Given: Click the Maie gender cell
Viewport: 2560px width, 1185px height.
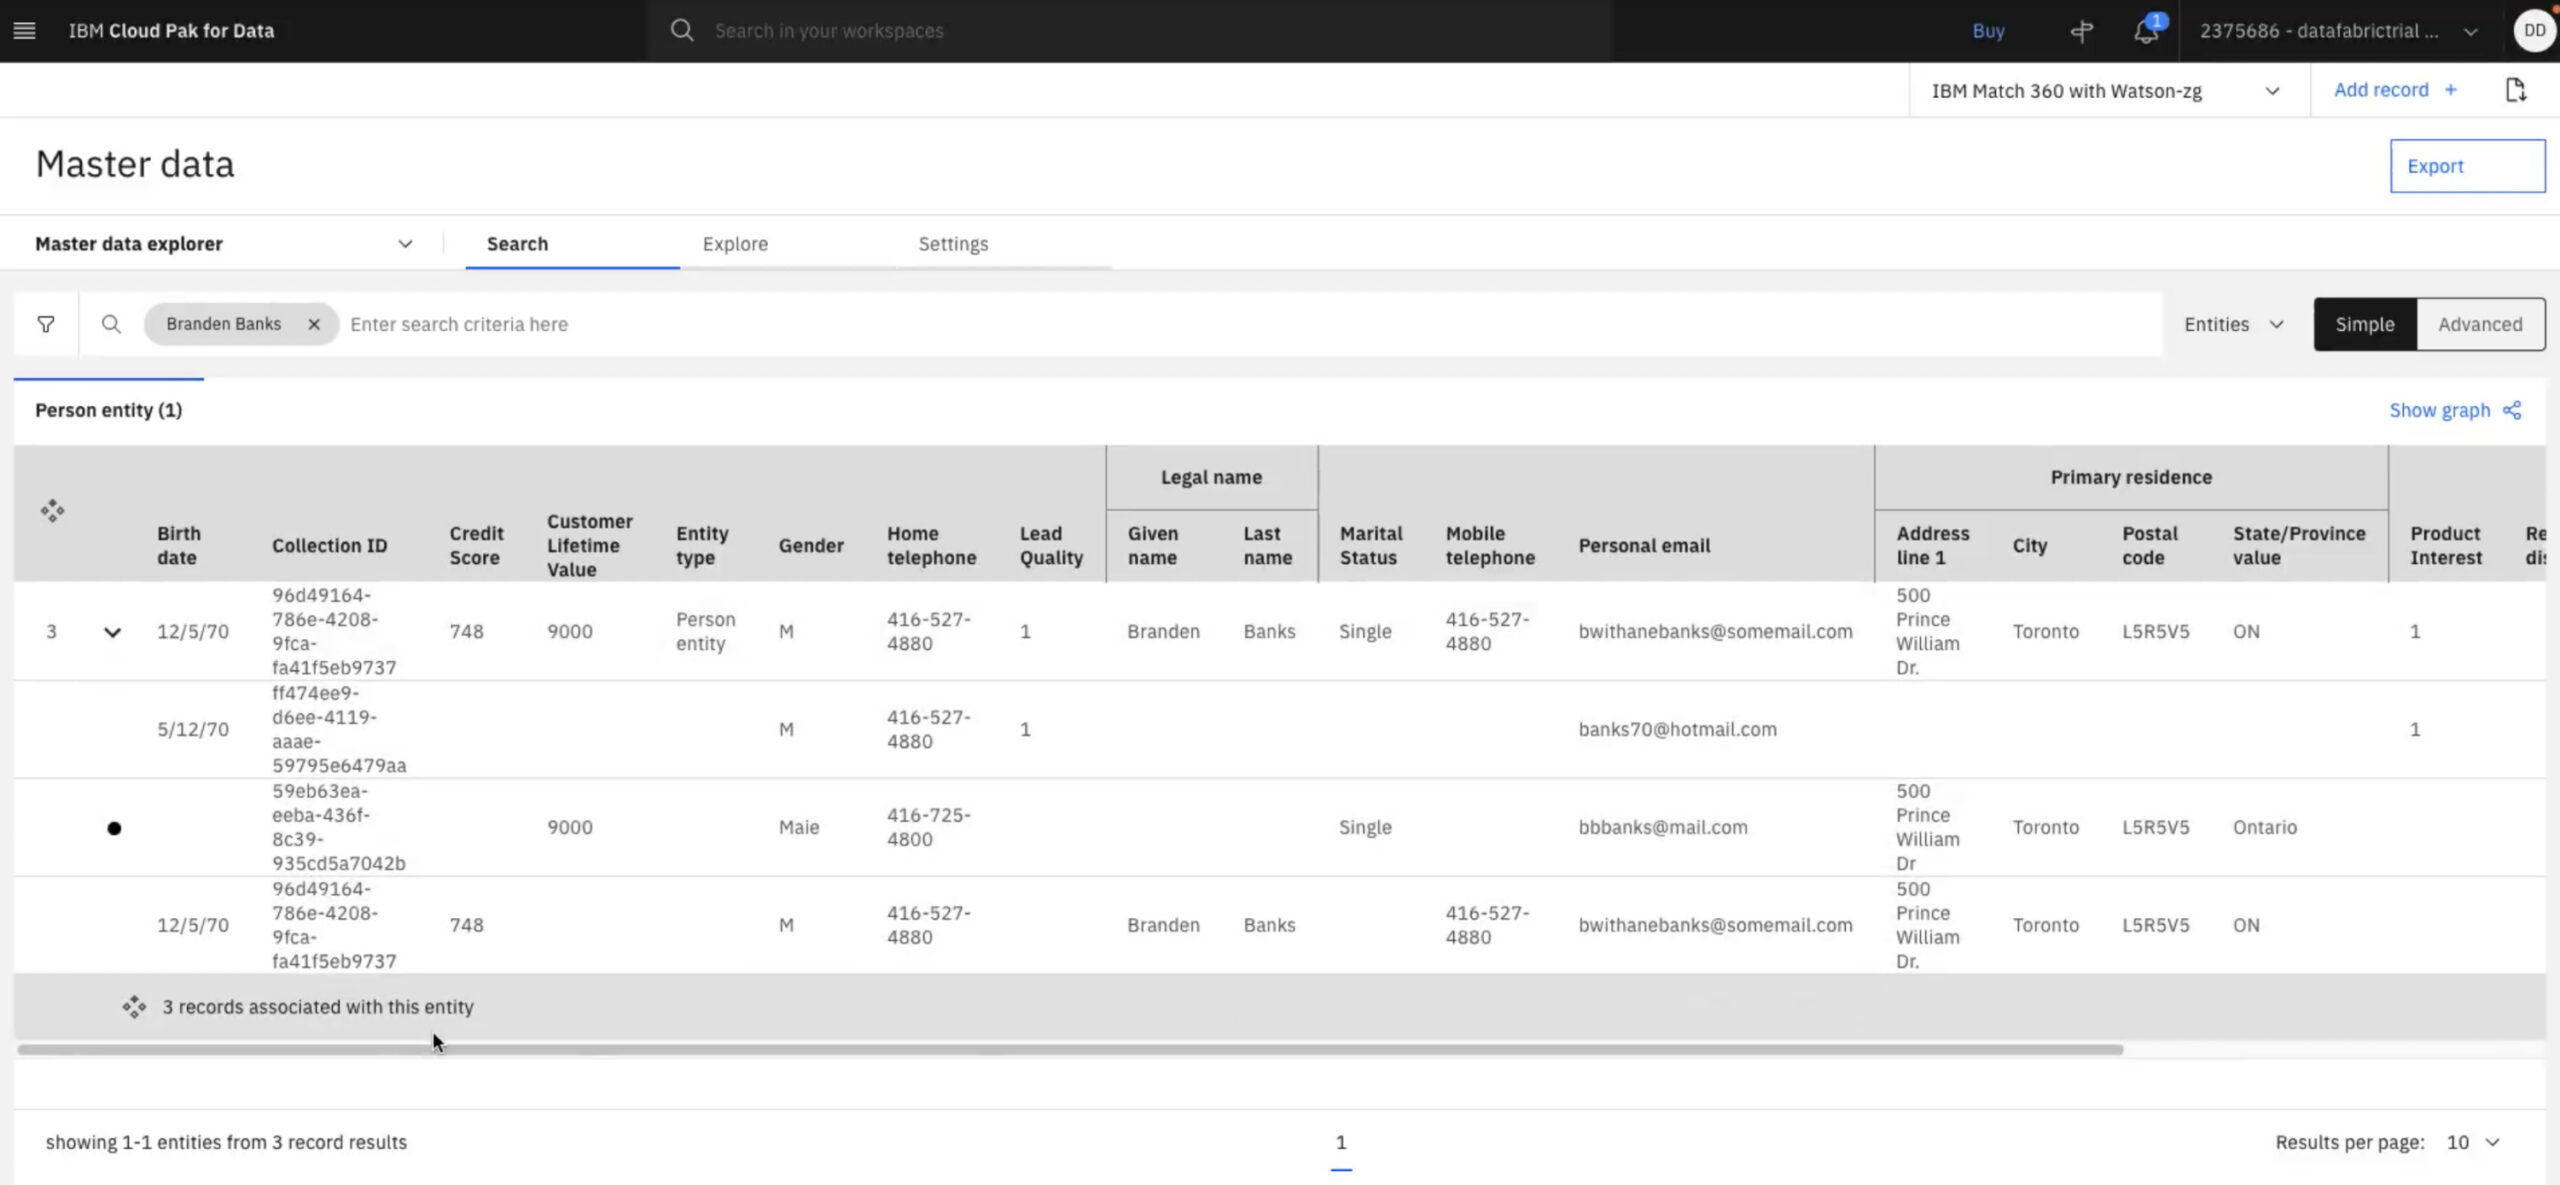Looking at the screenshot, I should click(x=798, y=828).
